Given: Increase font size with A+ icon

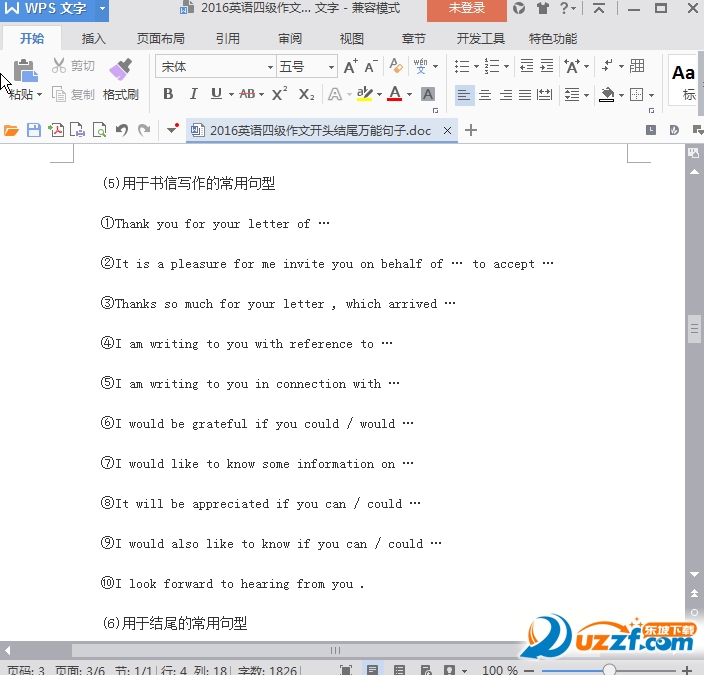Looking at the screenshot, I should [350, 66].
